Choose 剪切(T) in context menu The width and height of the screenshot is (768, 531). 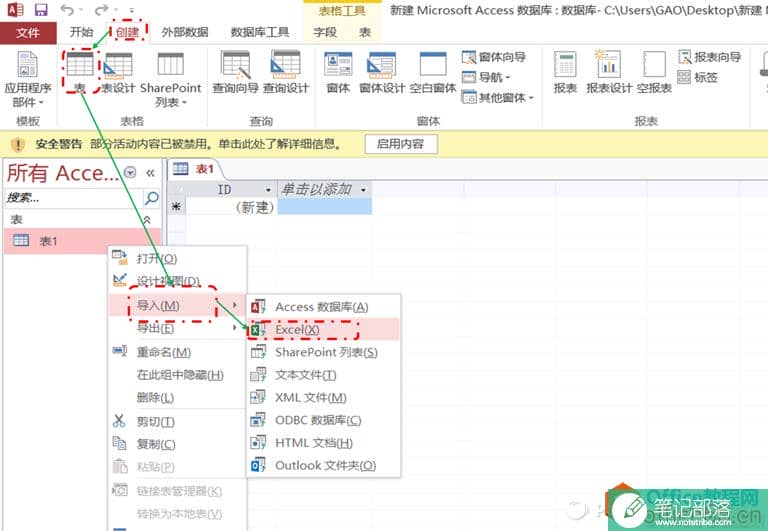coord(177,421)
